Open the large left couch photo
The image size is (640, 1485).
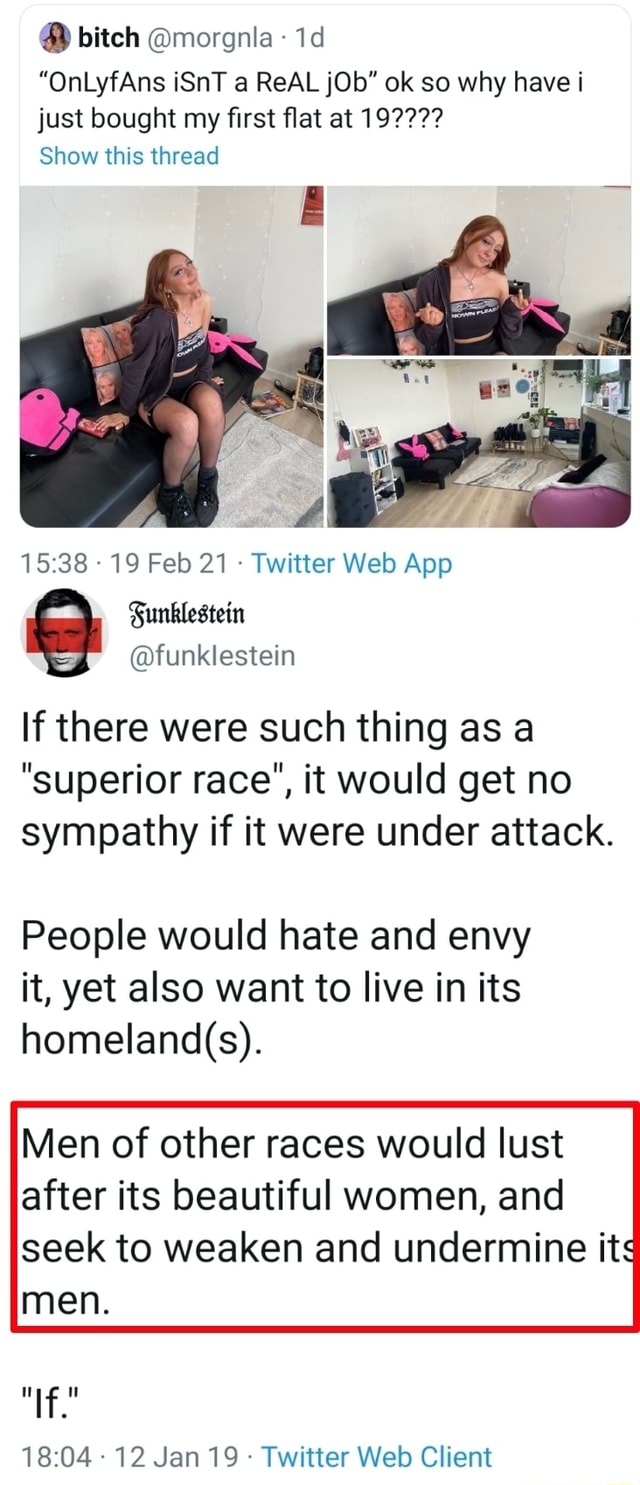(x=172, y=355)
